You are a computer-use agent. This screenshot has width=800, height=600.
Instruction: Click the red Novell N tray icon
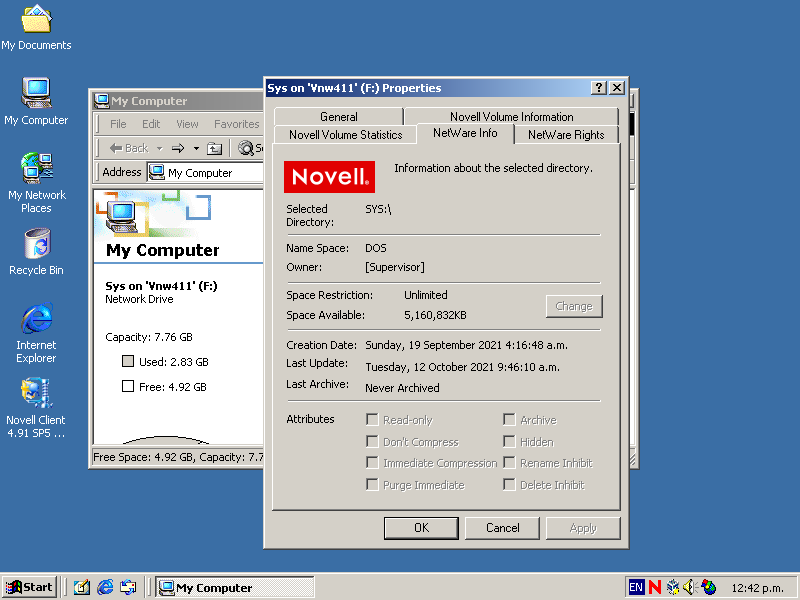[655, 587]
